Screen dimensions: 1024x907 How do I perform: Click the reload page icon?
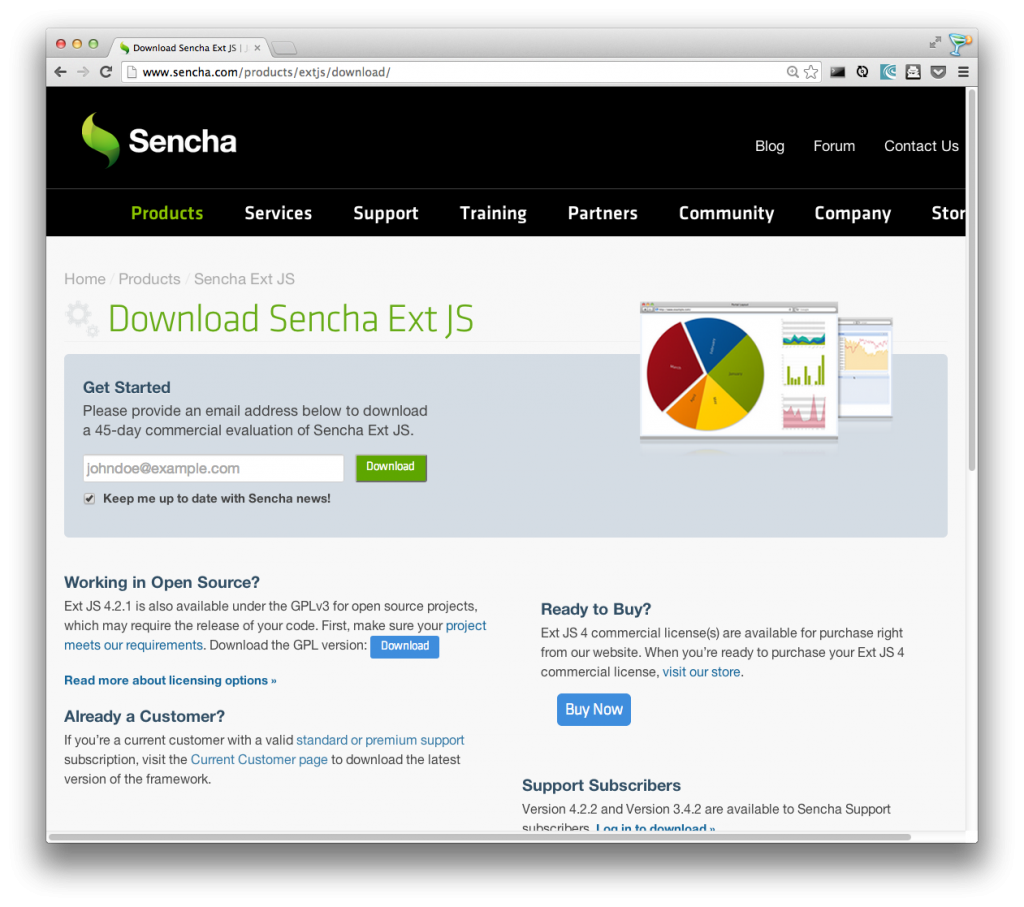coord(106,72)
